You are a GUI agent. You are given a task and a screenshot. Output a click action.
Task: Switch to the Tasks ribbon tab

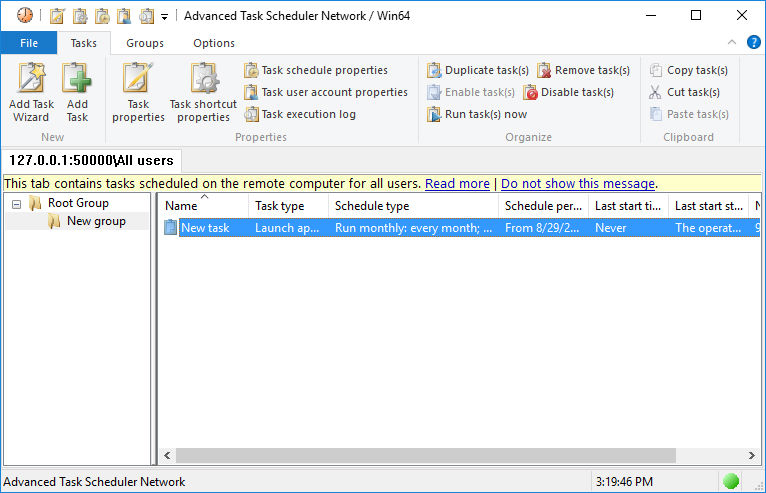point(84,43)
